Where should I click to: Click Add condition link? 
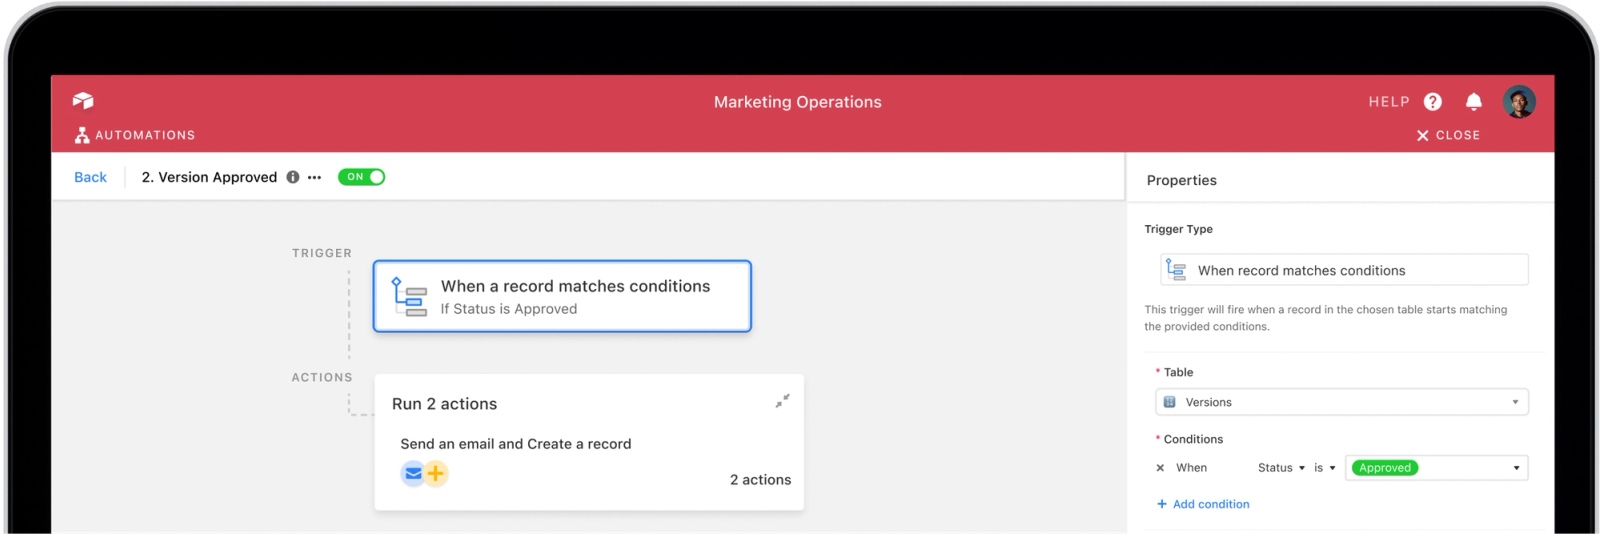(x=1203, y=504)
